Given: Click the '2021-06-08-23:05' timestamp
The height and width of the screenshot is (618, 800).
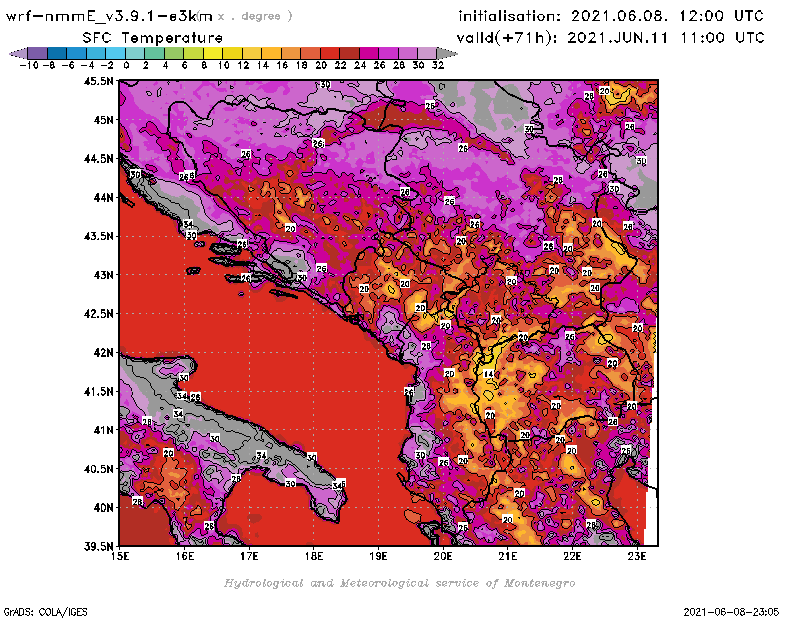Looking at the screenshot, I should (731, 612).
